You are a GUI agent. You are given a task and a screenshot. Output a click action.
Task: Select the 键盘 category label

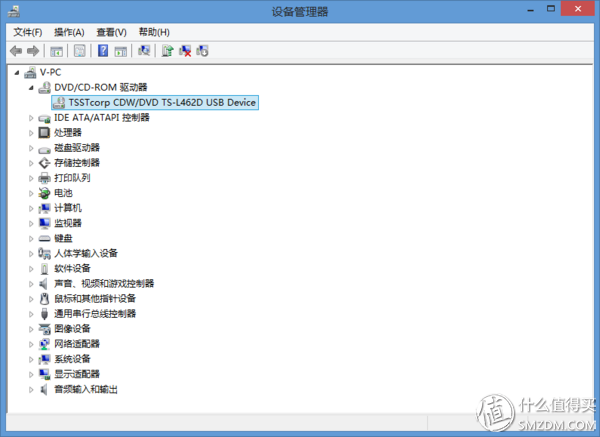coord(63,238)
